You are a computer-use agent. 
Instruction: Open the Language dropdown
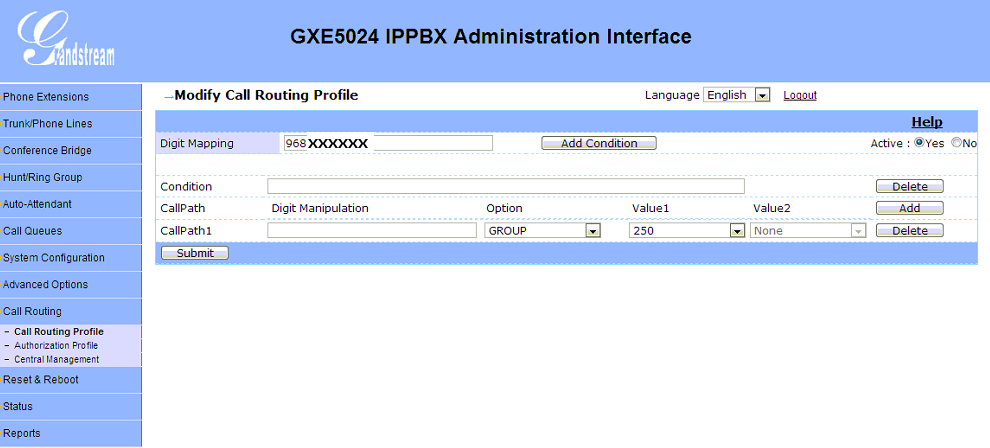click(x=736, y=95)
